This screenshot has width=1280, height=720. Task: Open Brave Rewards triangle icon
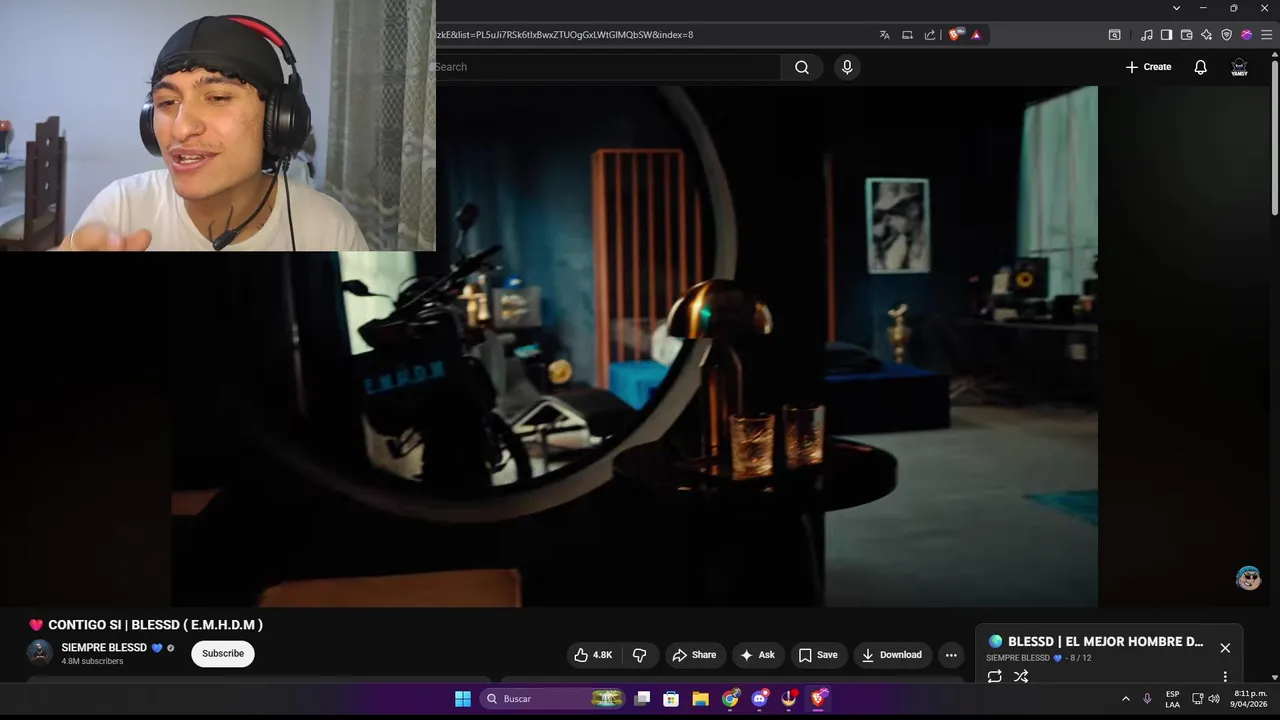click(976, 34)
